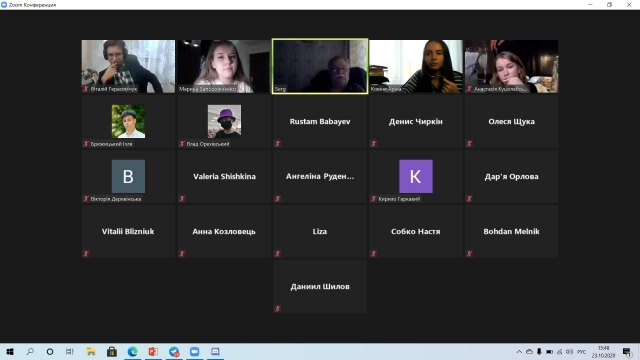Click muted mic icon on Денис Чиркін tile

click(x=373, y=144)
